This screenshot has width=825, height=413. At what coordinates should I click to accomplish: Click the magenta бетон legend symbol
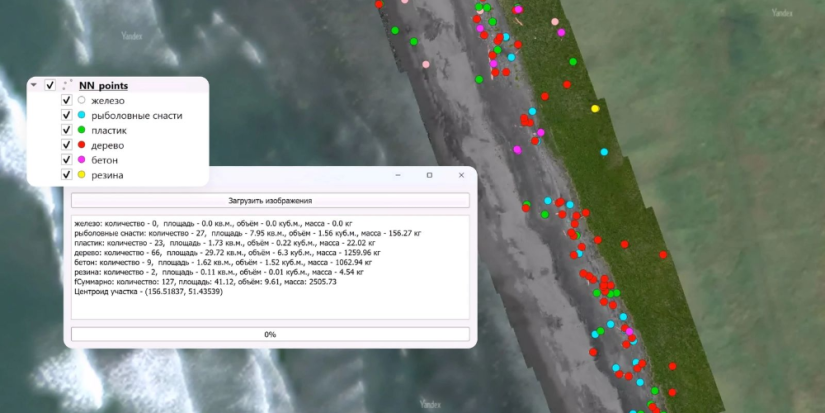pyautogui.click(x=81, y=159)
